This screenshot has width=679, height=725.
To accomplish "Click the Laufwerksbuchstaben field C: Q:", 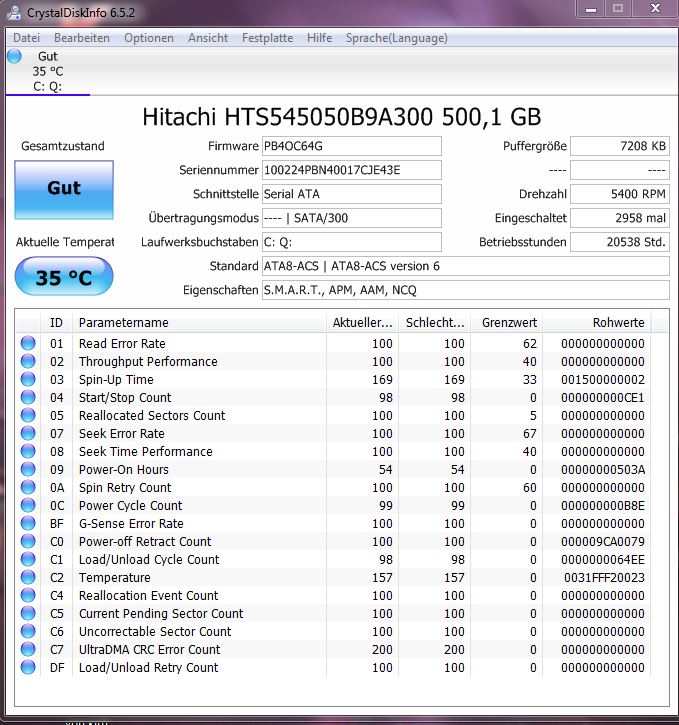I will (x=352, y=242).
